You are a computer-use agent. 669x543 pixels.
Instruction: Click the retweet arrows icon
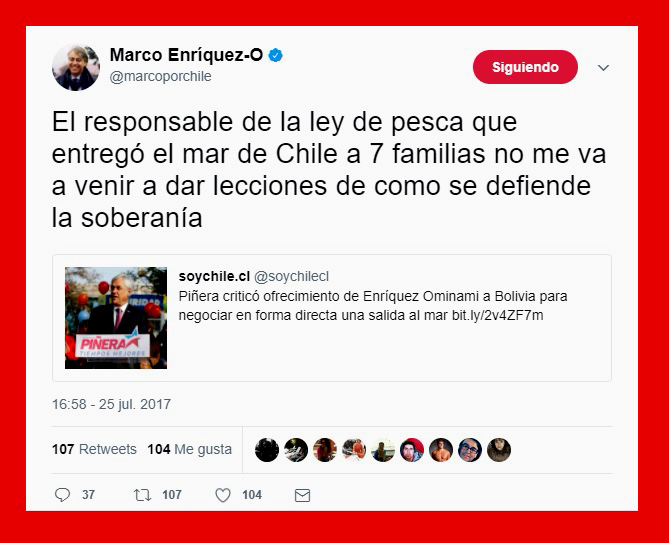142,495
